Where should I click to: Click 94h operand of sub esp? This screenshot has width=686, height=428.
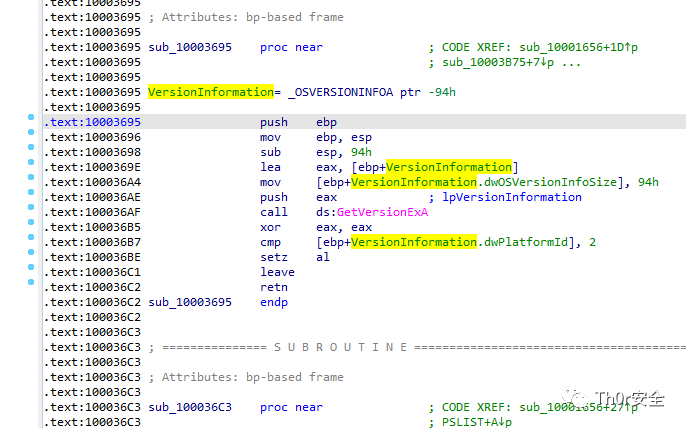[x=361, y=152]
